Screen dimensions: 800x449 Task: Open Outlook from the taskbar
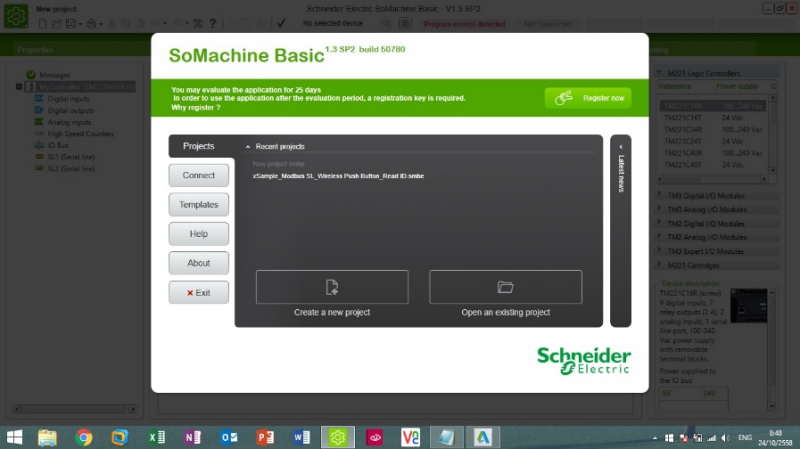click(229, 437)
